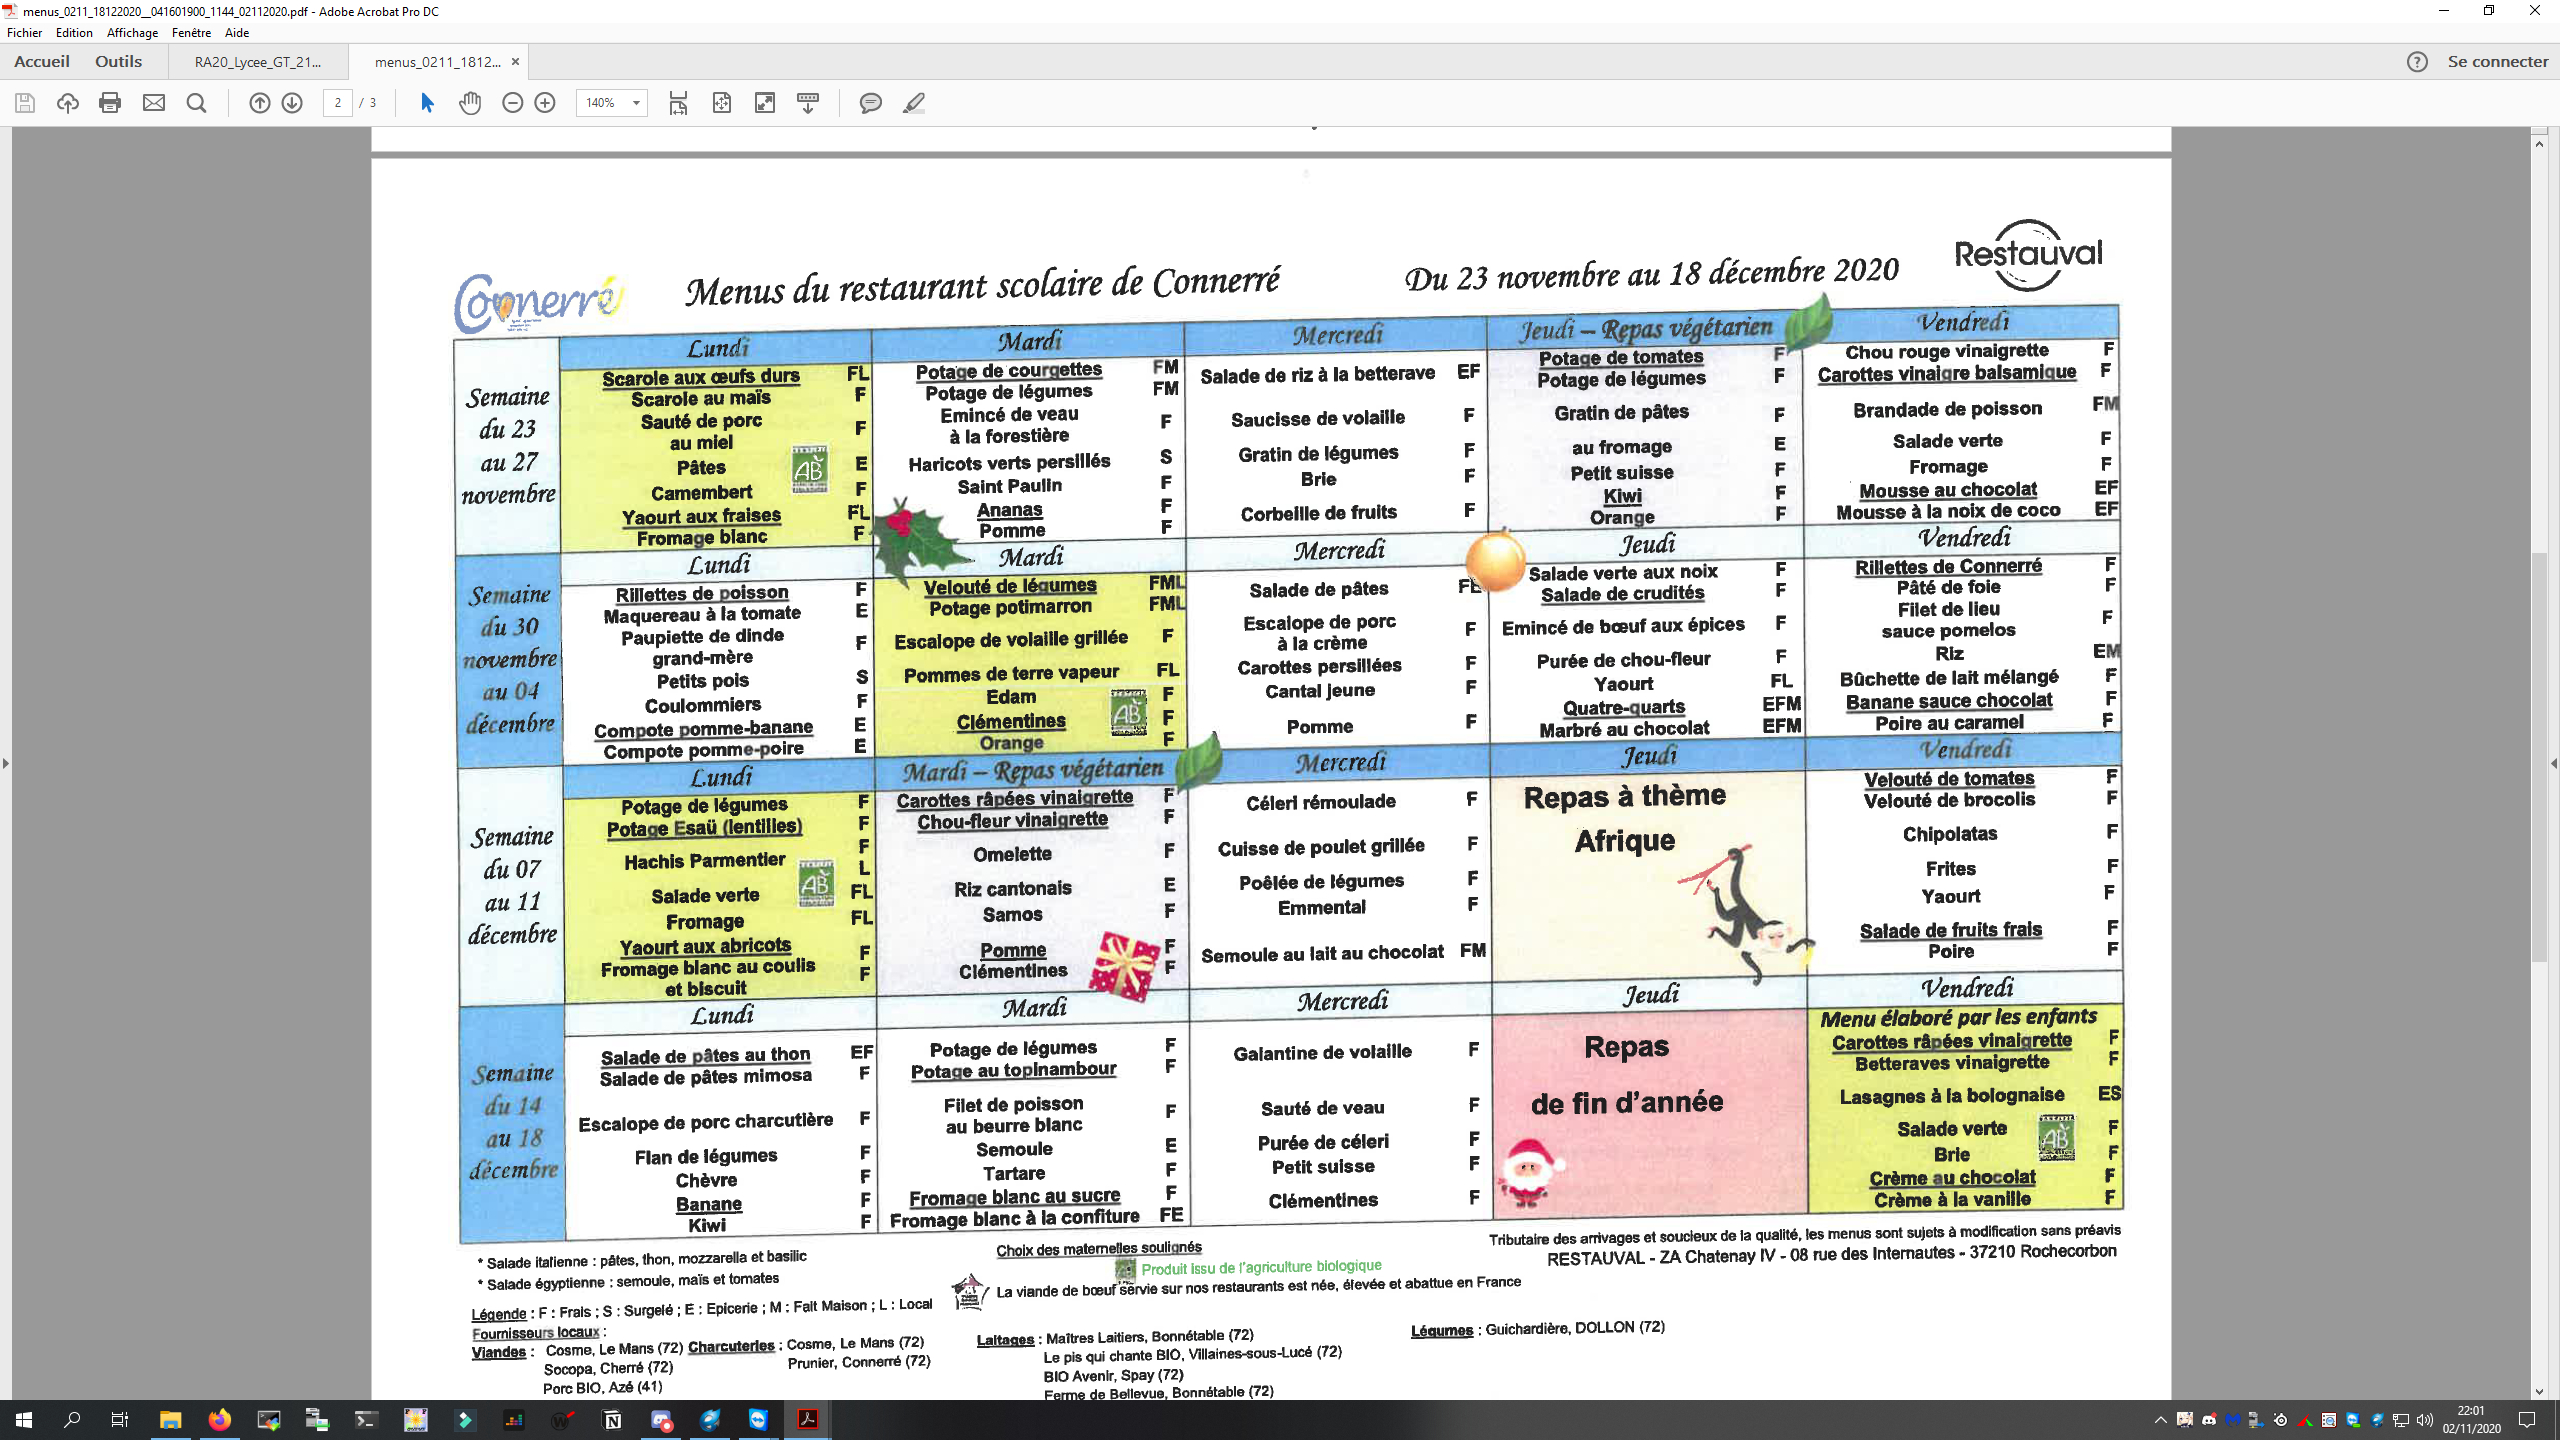Click the send by email envelope icon
Viewport: 2560px width, 1440px height.
(154, 103)
